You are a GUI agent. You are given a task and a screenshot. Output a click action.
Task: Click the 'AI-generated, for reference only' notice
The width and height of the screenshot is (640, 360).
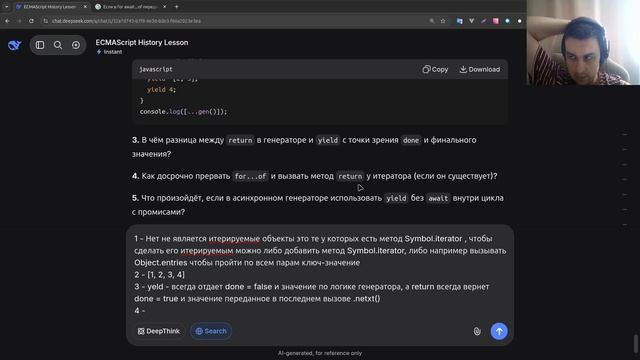320,353
